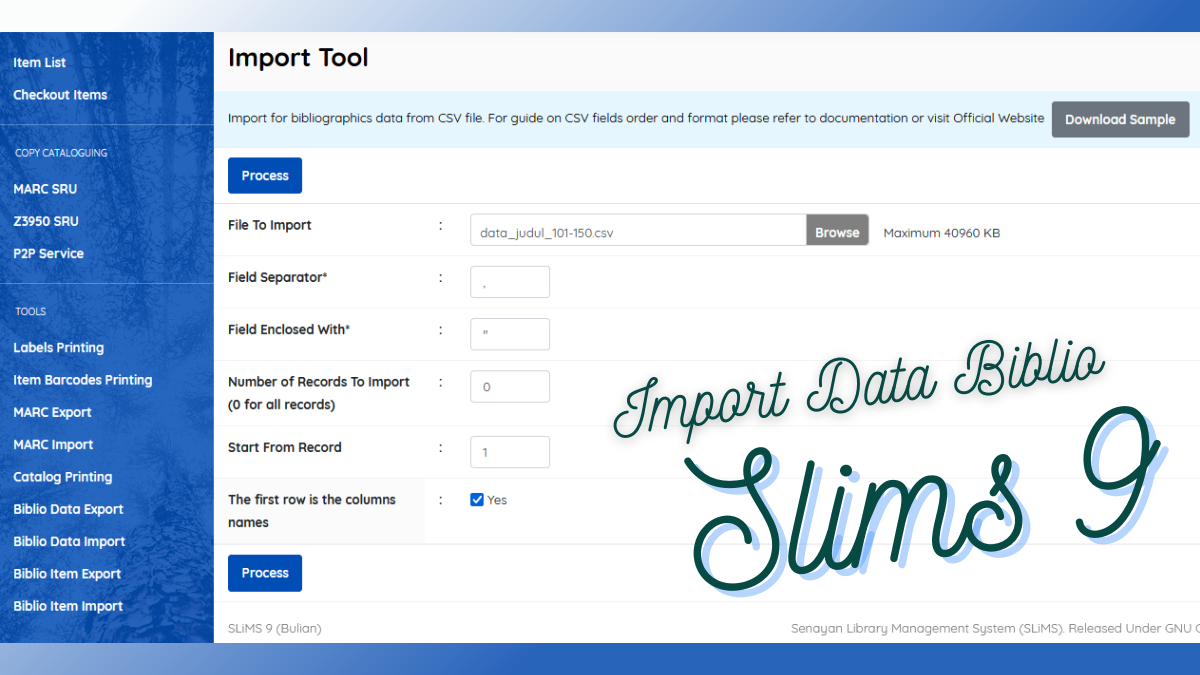Image resolution: width=1200 pixels, height=675 pixels.
Task: Open Item Barcodes Printing
Action: (x=82, y=379)
